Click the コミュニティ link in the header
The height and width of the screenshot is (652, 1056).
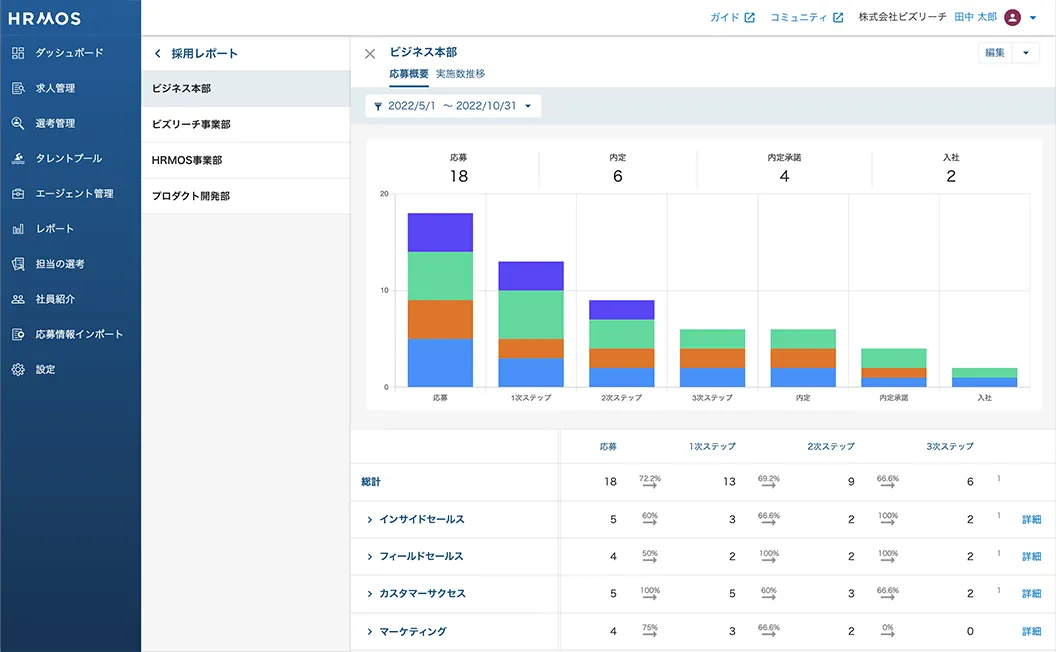click(x=793, y=17)
